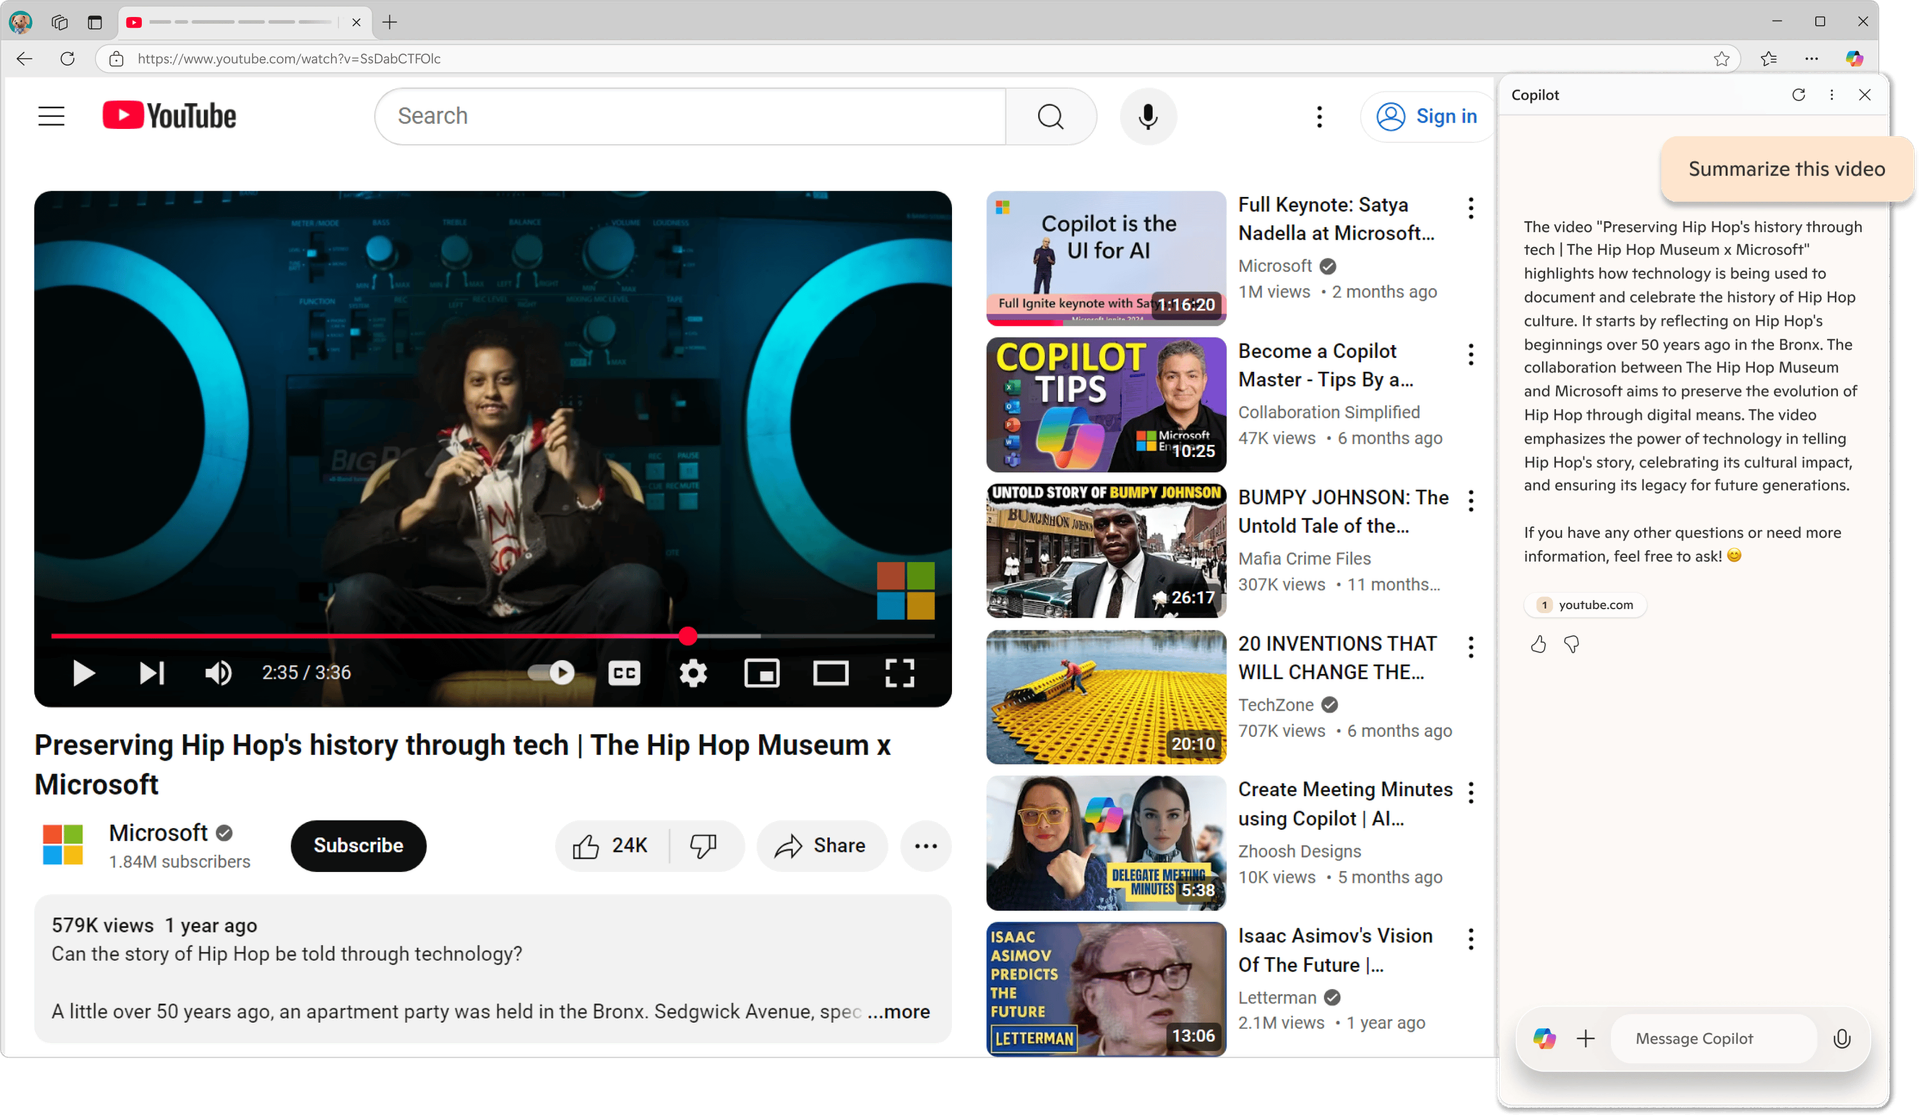Share the video

point(821,846)
